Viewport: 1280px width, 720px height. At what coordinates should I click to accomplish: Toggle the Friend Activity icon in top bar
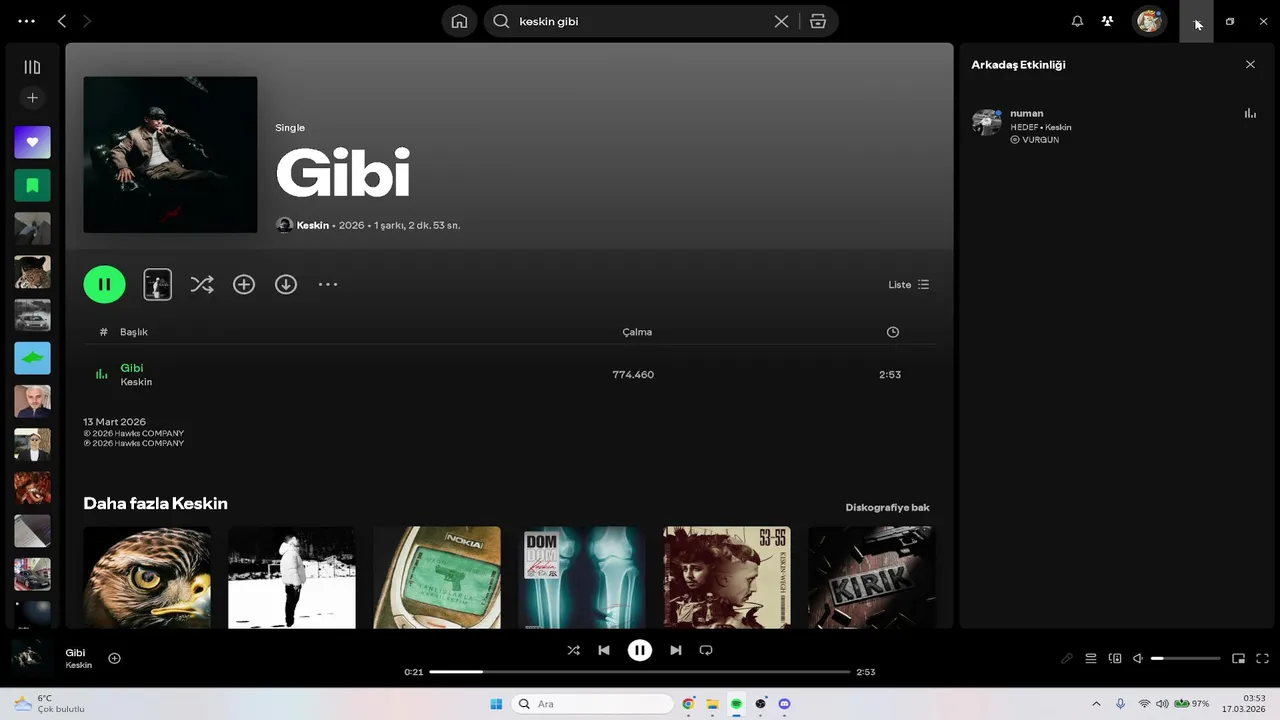click(x=1107, y=21)
